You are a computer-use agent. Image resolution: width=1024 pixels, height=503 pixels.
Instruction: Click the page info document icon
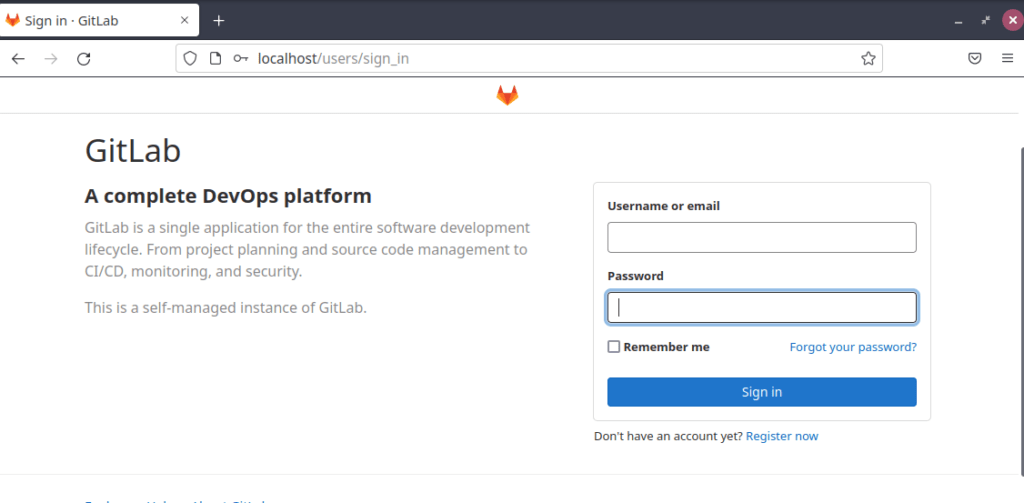click(216, 59)
